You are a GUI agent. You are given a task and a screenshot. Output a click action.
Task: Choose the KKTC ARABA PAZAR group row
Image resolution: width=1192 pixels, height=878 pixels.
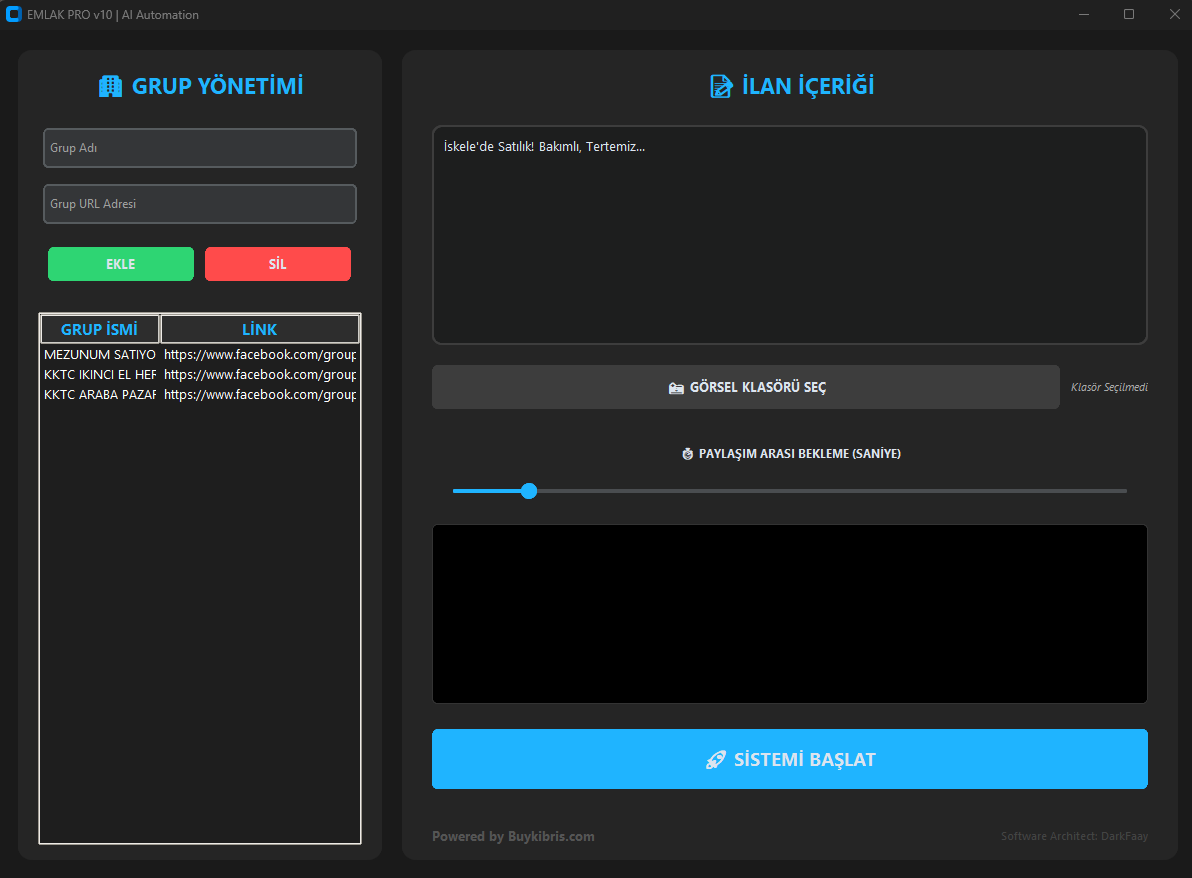pyautogui.click(x=100, y=395)
